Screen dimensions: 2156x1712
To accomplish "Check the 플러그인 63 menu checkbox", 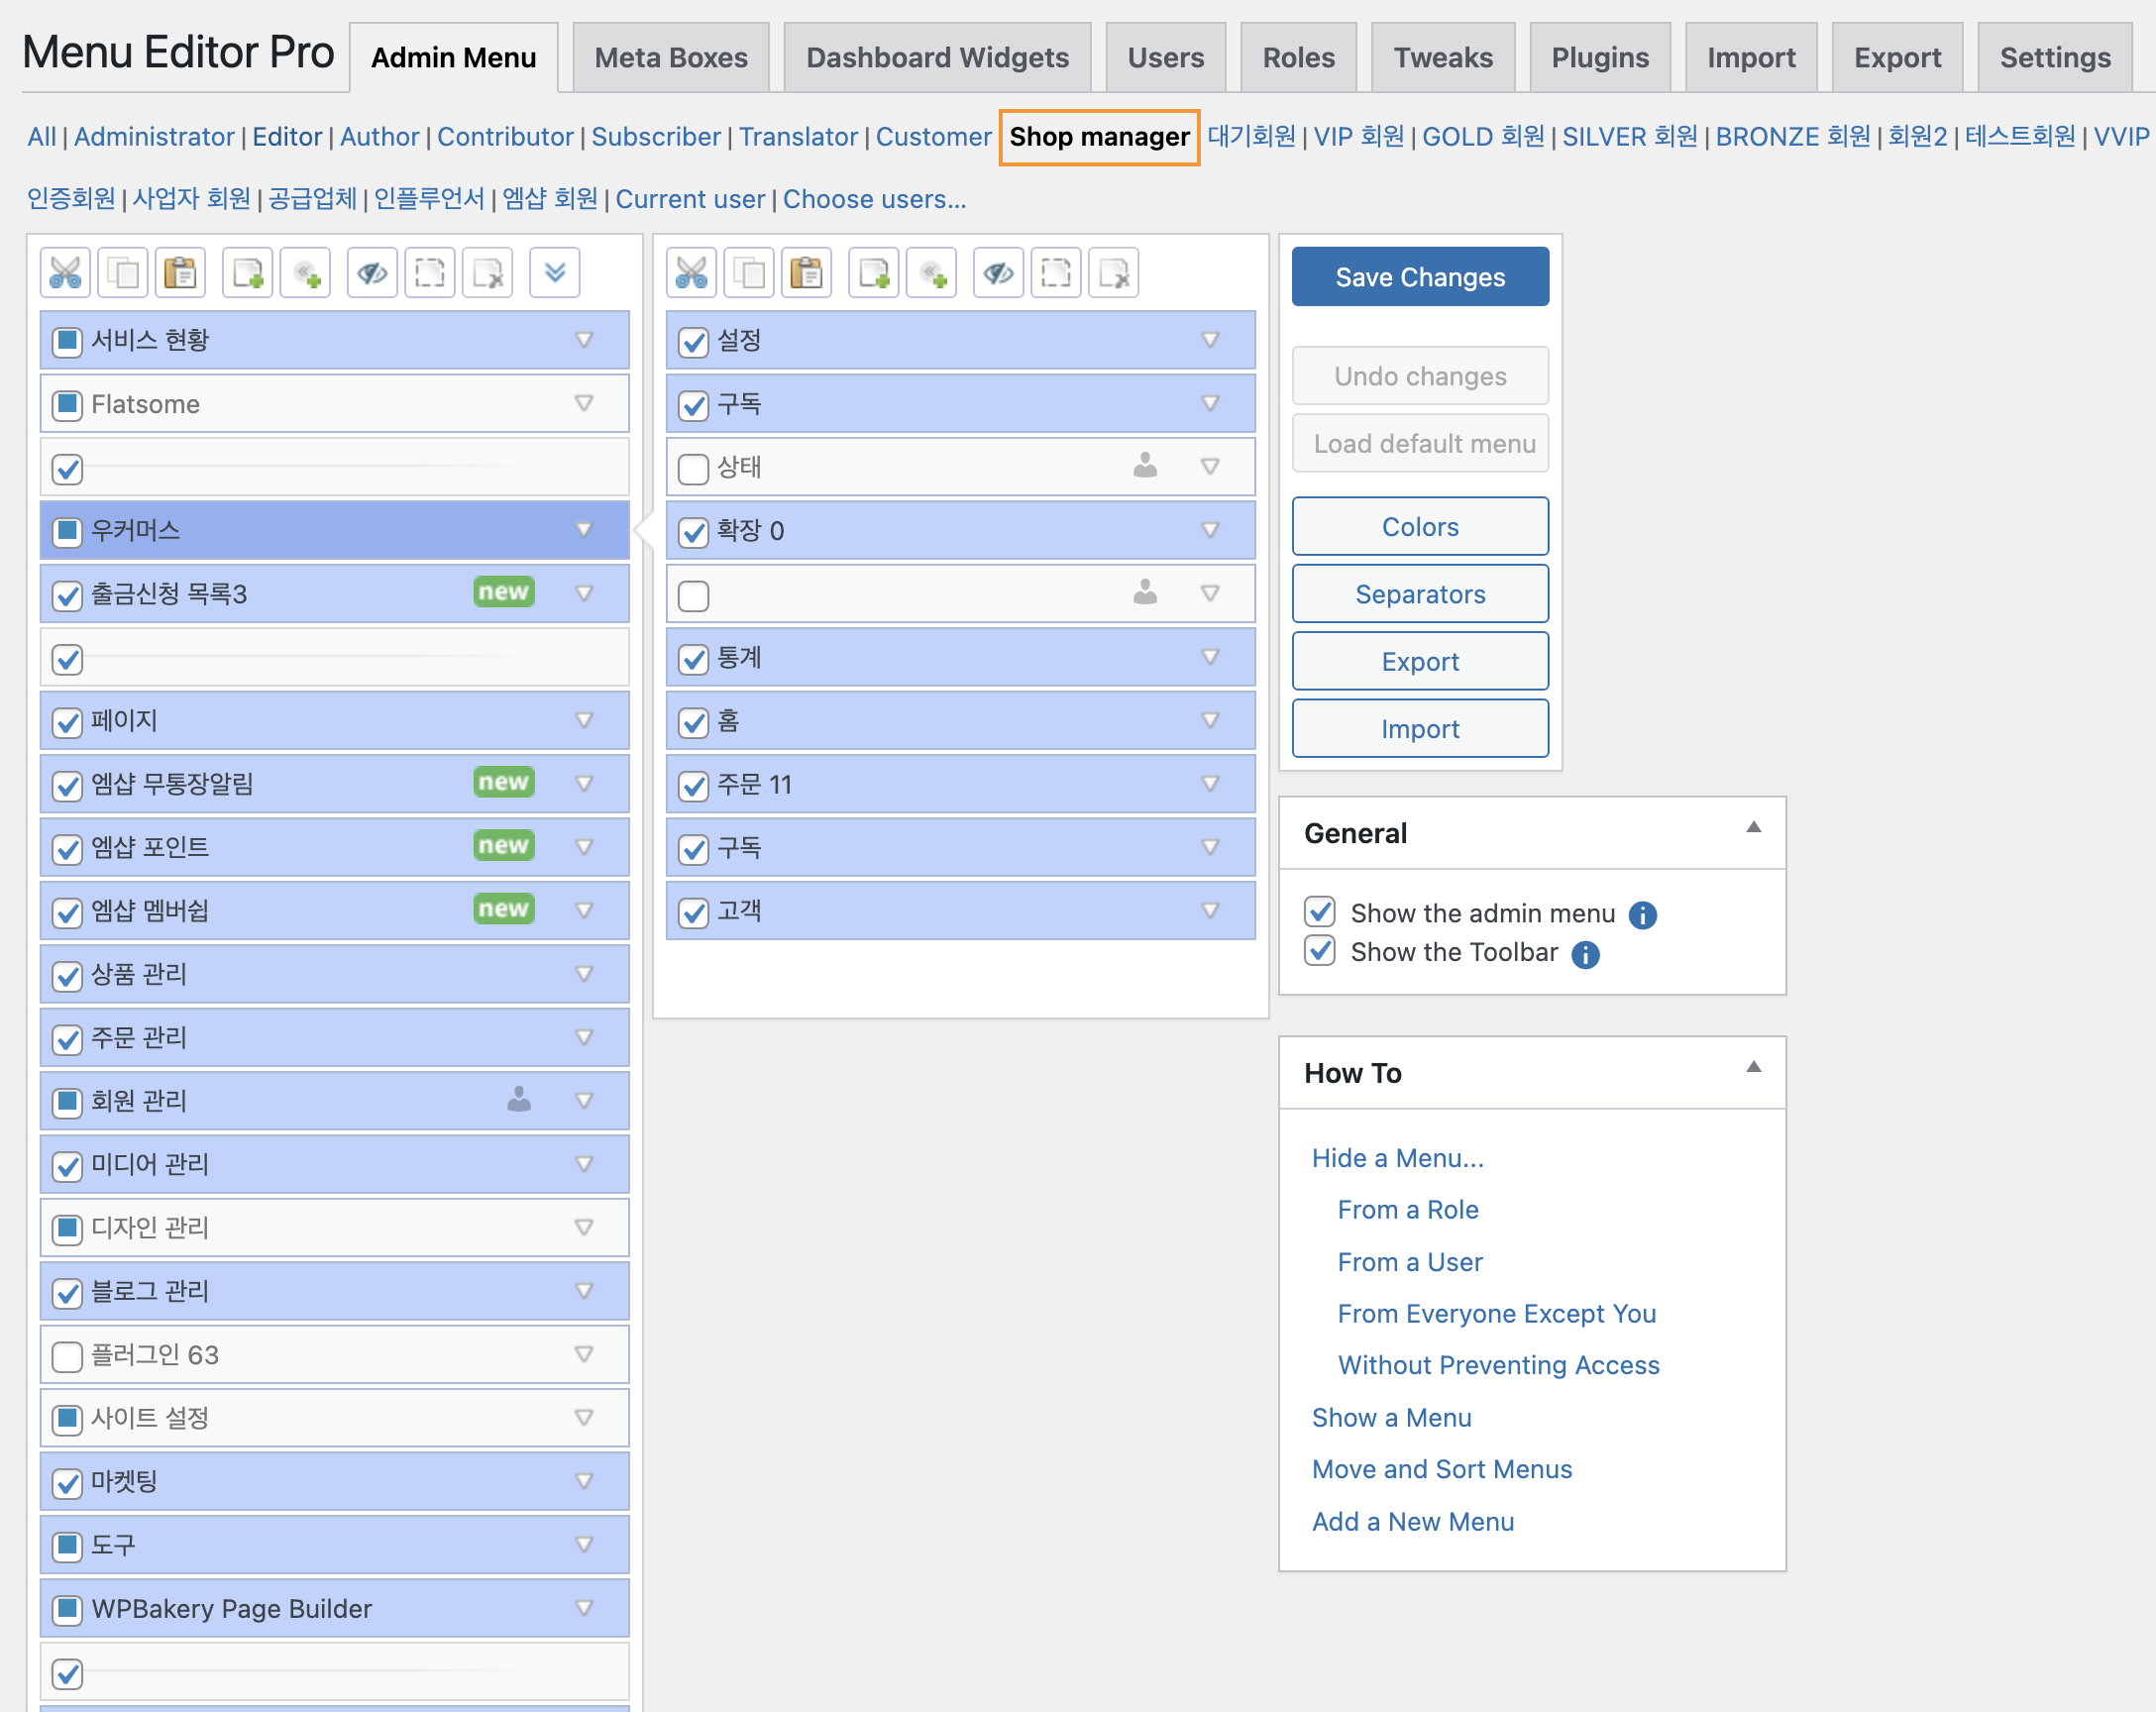I will (x=67, y=1356).
